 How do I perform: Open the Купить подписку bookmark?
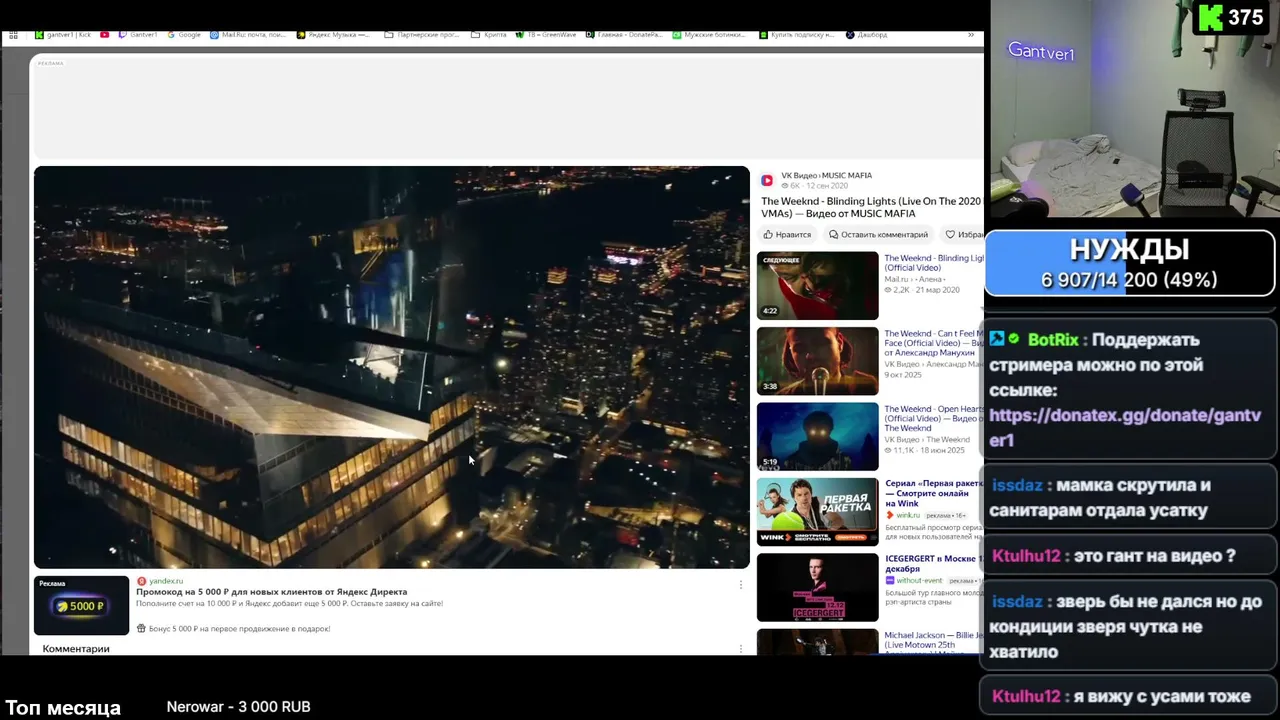point(796,35)
